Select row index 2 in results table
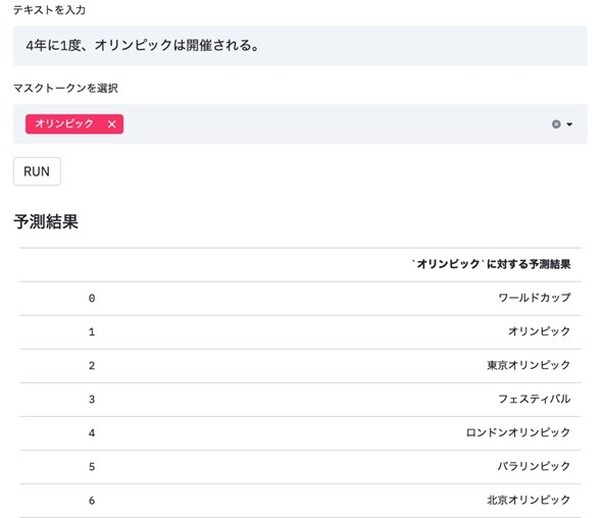600x518 pixels. tap(92, 365)
